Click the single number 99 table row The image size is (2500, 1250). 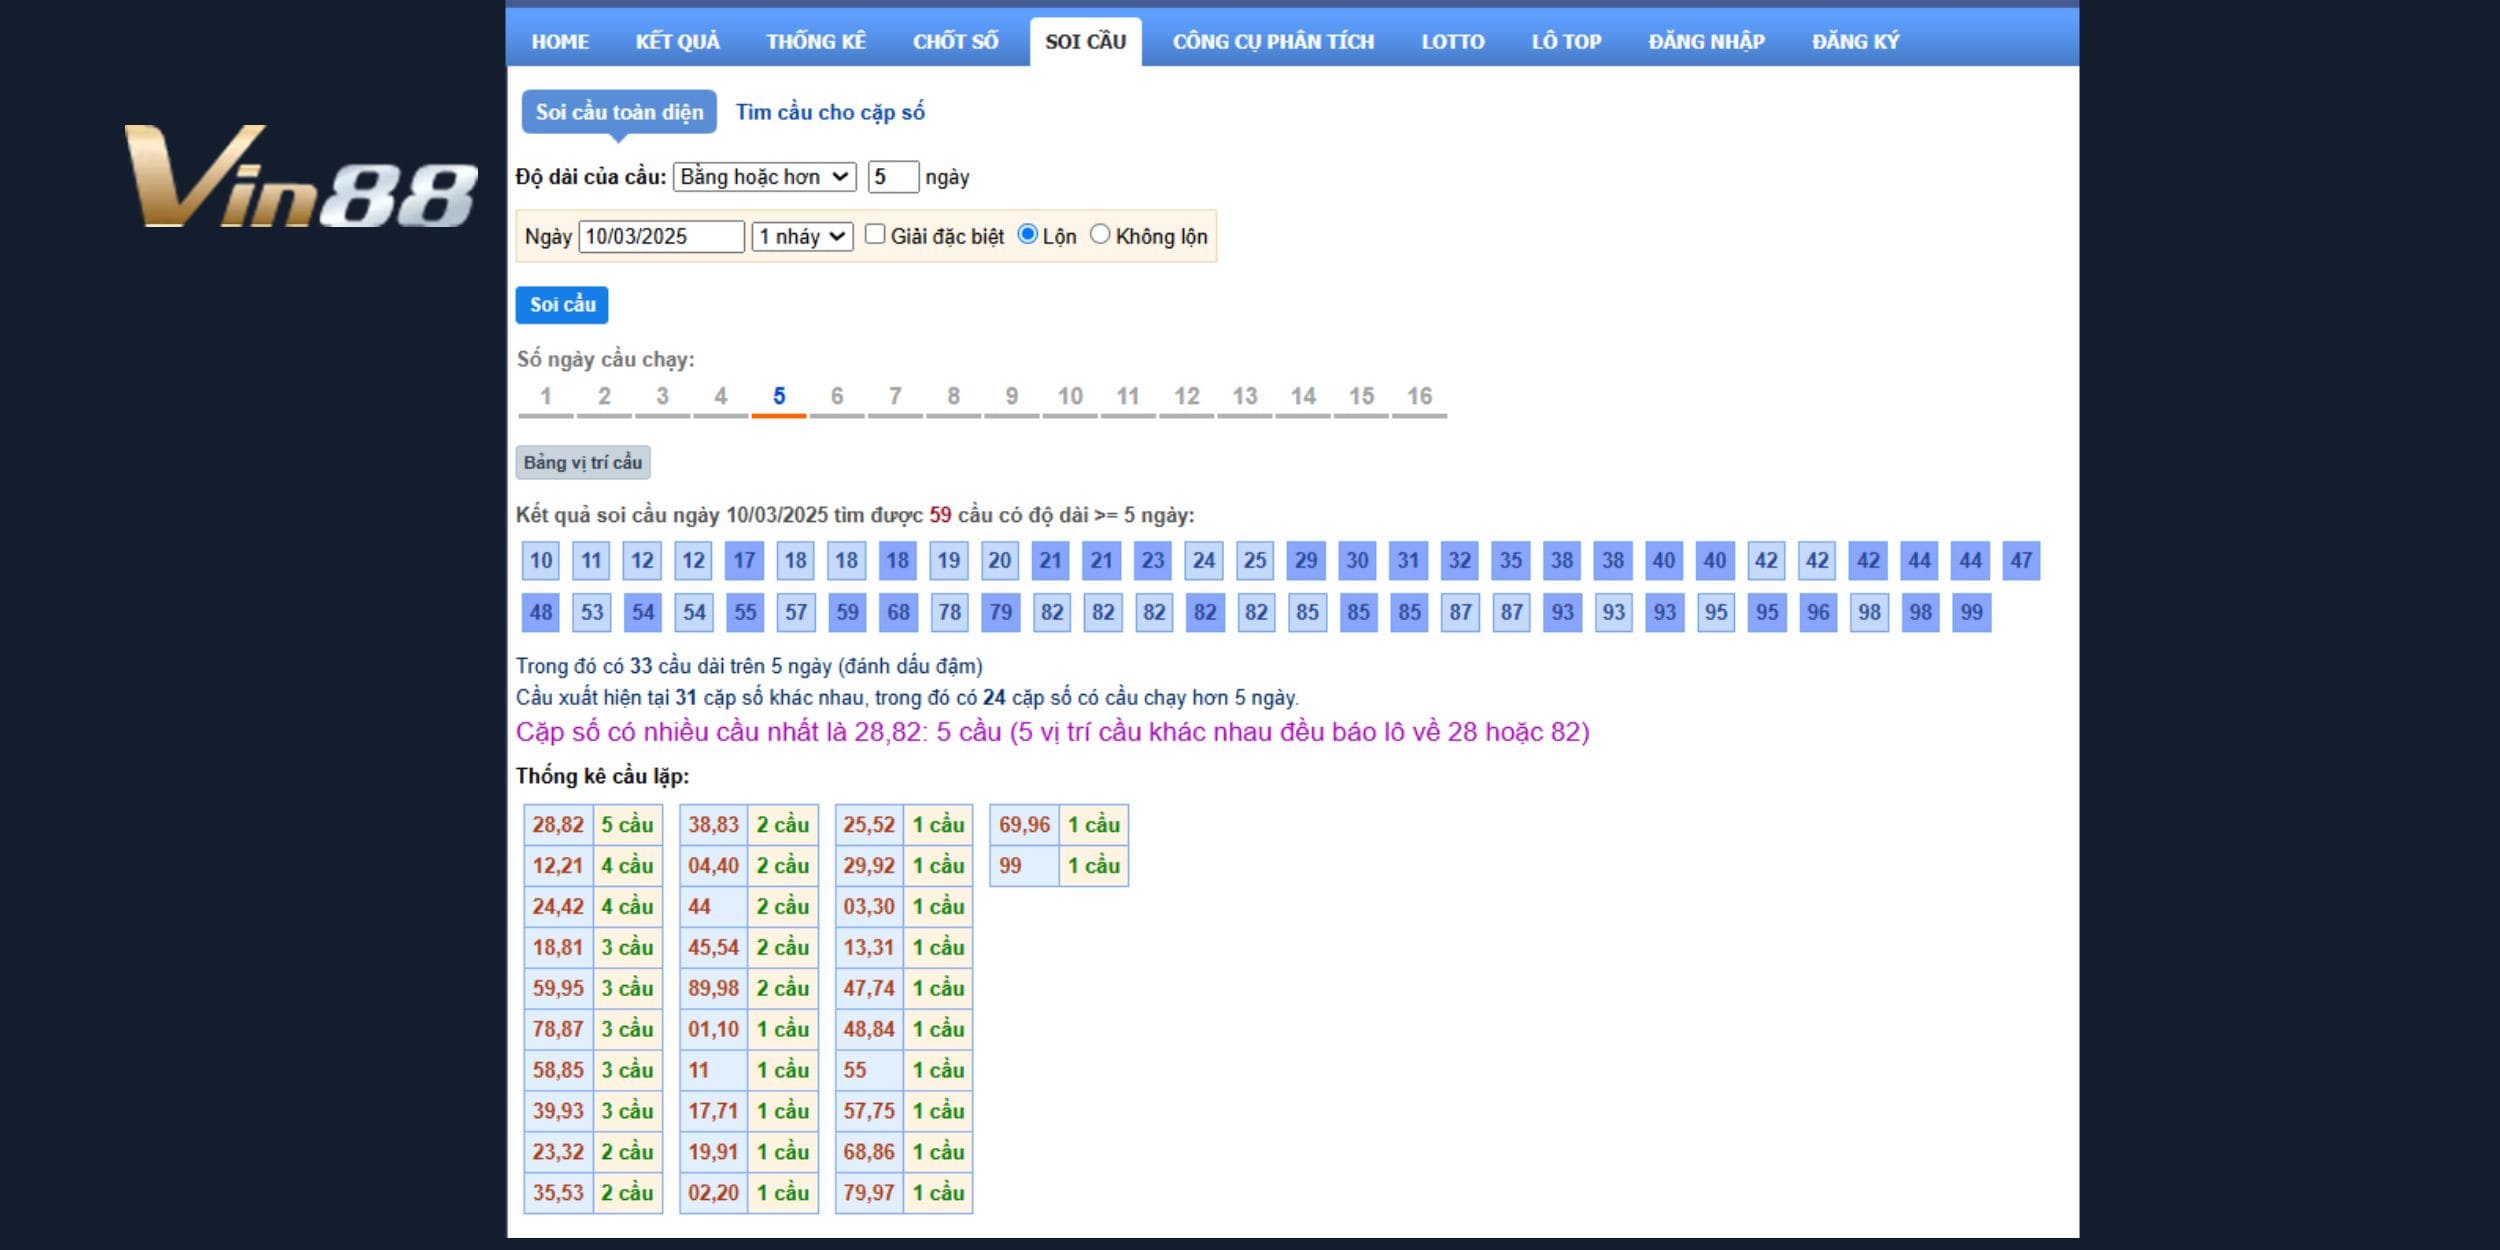click(x=1059, y=867)
